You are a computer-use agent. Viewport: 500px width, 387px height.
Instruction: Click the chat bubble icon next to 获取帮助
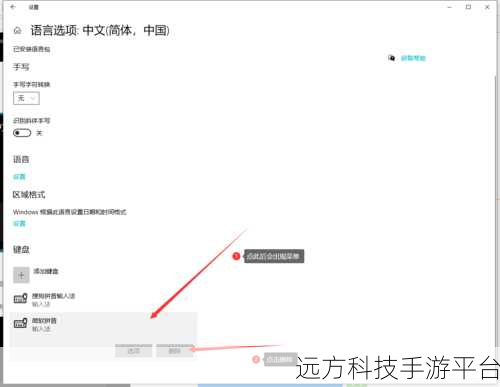coord(391,58)
